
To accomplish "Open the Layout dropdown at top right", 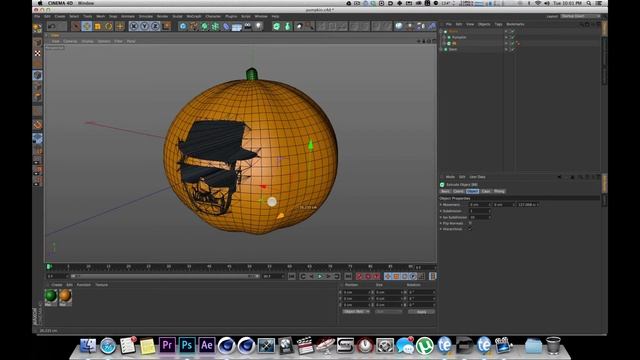I will pyautogui.click(x=580, y=16).
